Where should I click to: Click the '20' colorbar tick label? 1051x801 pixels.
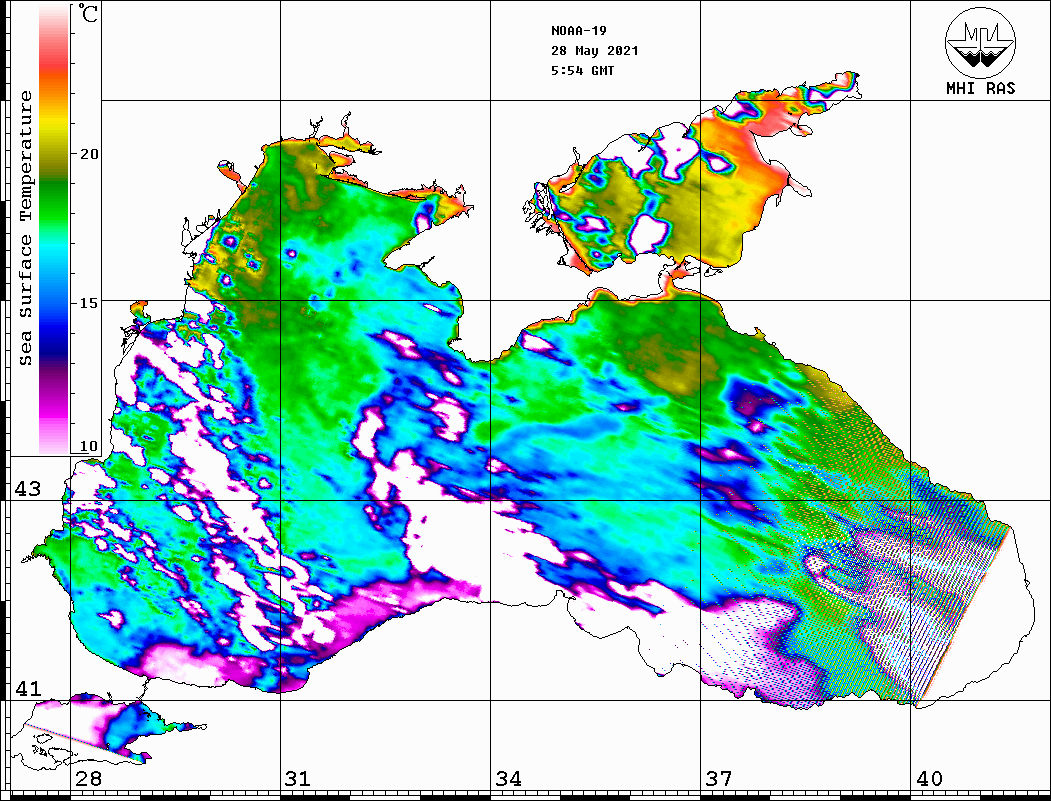(88, 153)
